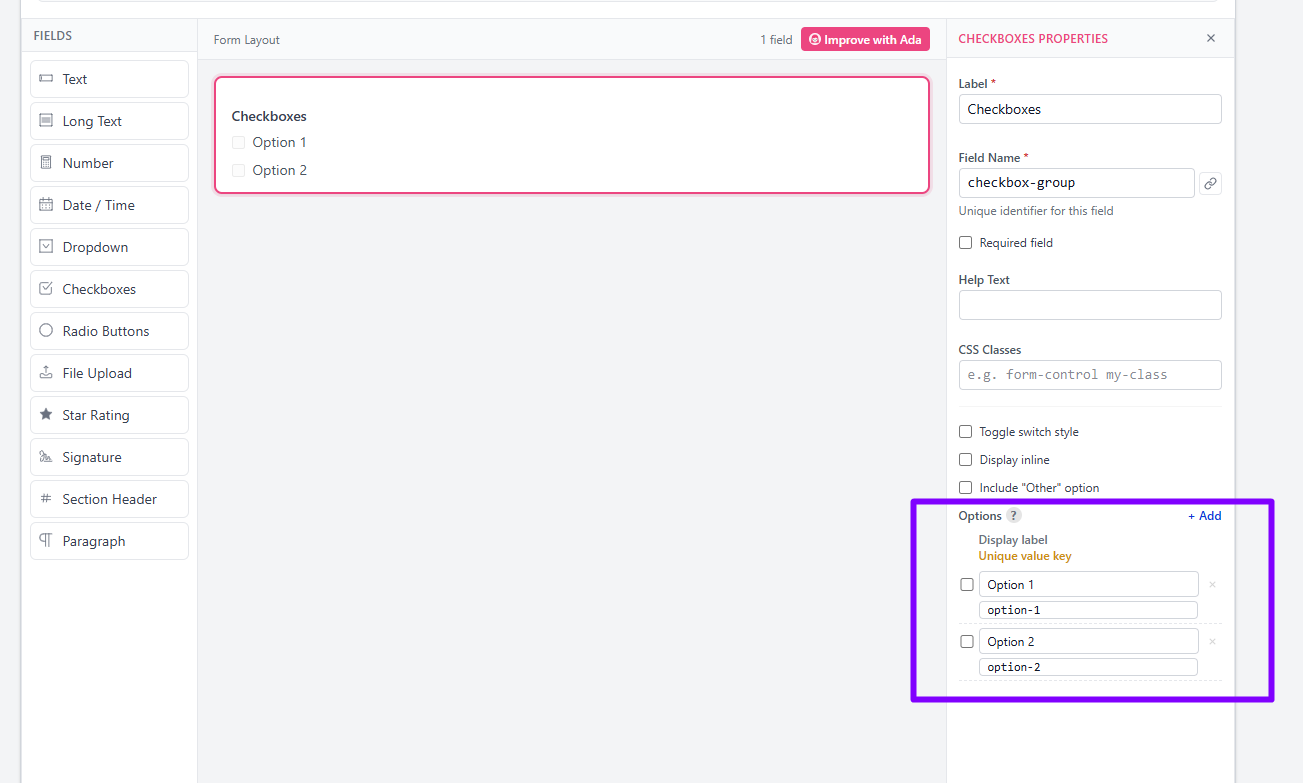
Task: Select the Radio Buttons field type
Action: coord(109,331)
